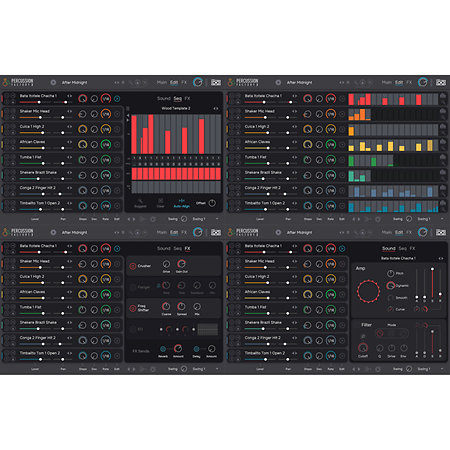Click the Crusher Gain Out knob
This screenshot has width=450, height=450.
[181, 264]
